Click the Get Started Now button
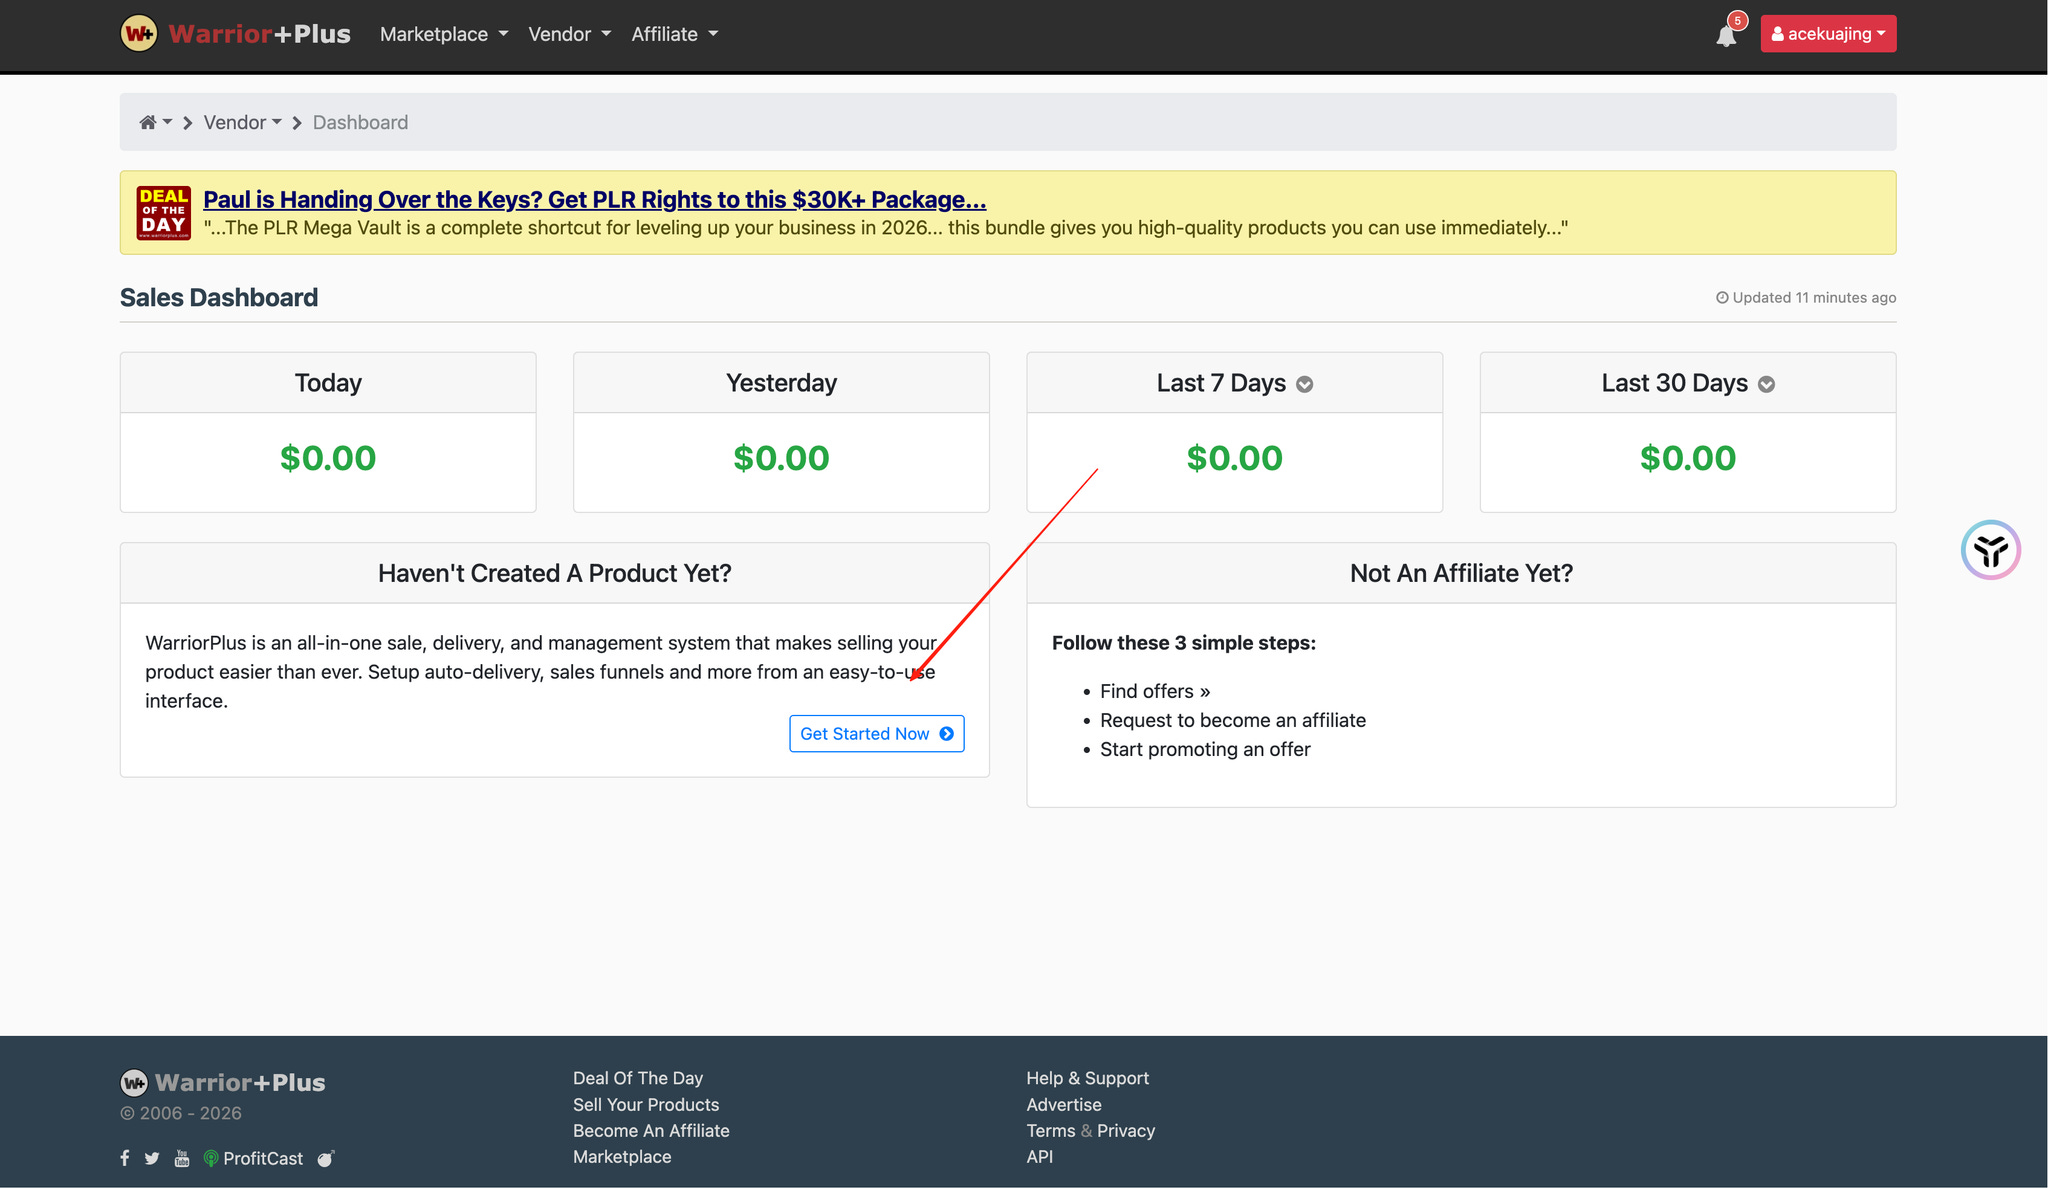2048x1188 pixels. [876, 733]
